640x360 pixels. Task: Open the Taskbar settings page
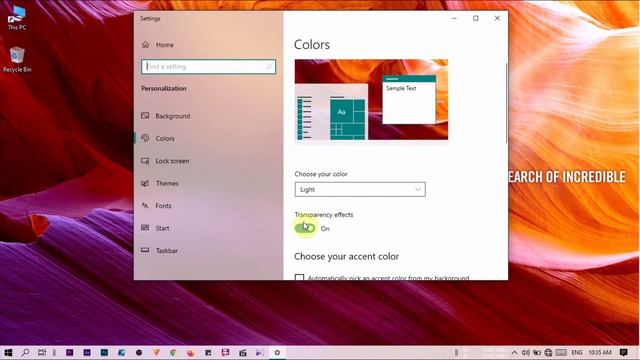pos(159,251)
